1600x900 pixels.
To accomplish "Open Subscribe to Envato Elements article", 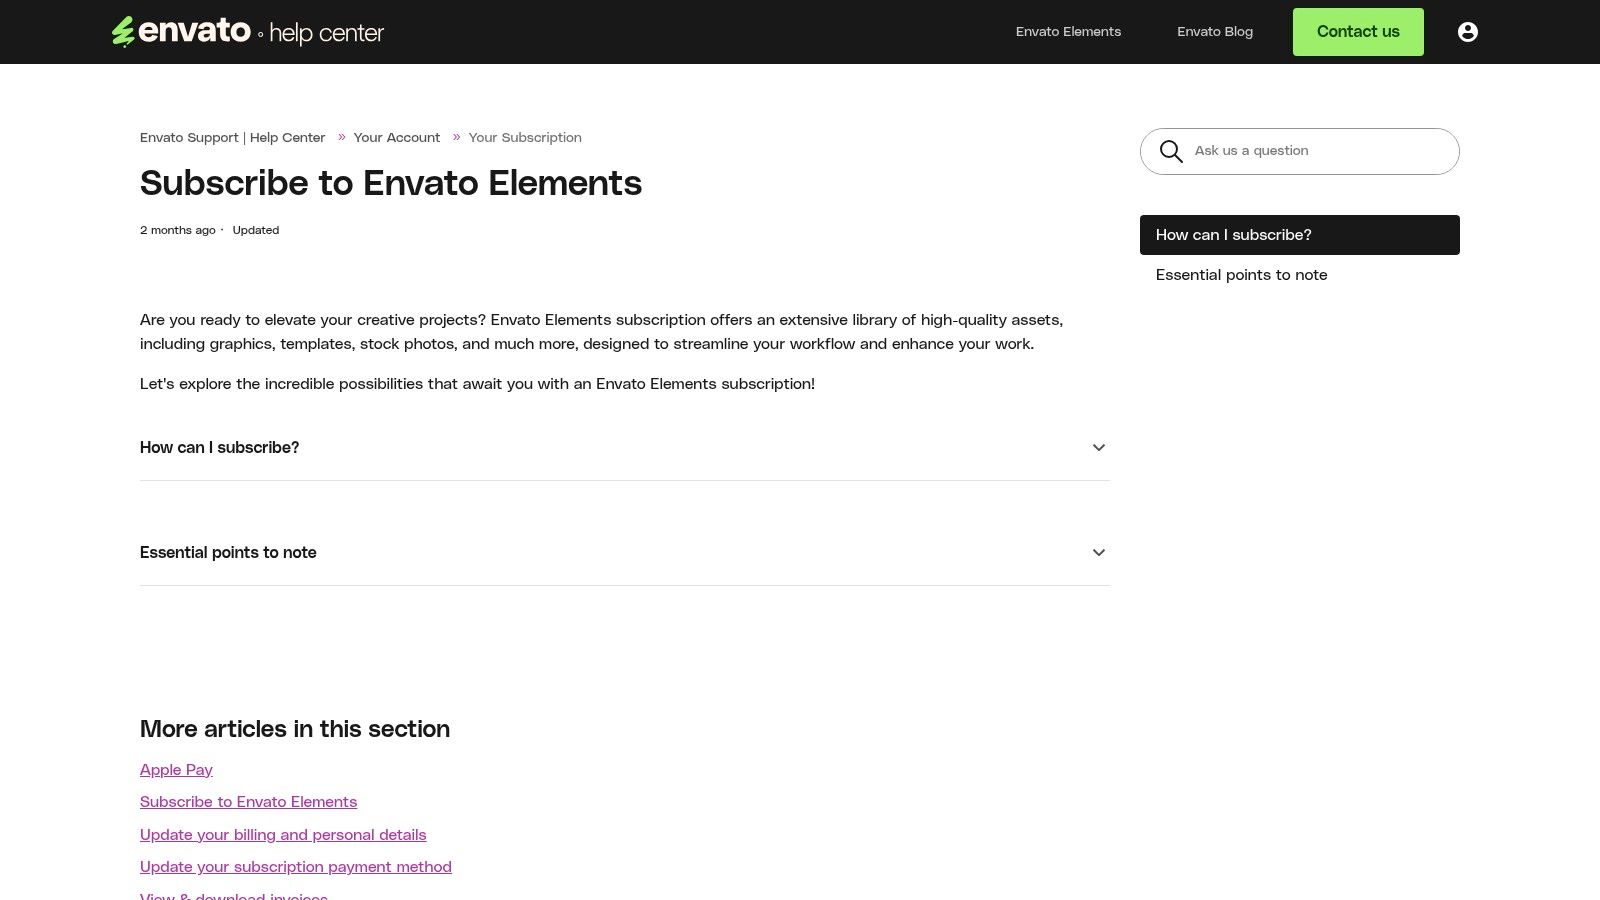I will click(248, 801).
